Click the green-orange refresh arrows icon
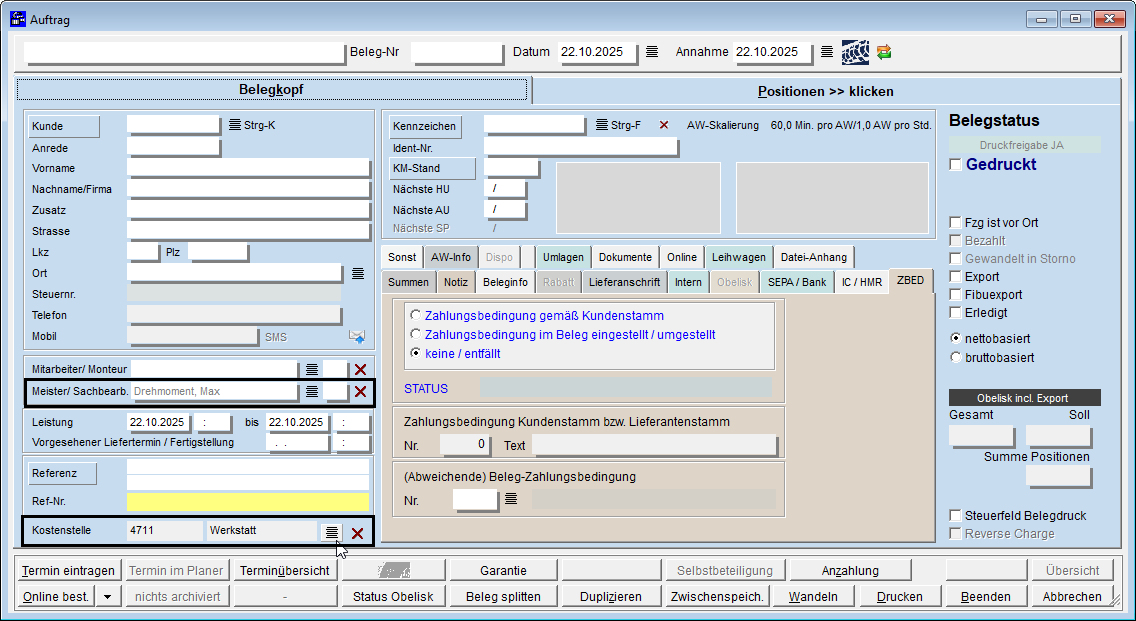This screenshot has width=1136, height=621. pyautogui.click(x=884, y=52)
